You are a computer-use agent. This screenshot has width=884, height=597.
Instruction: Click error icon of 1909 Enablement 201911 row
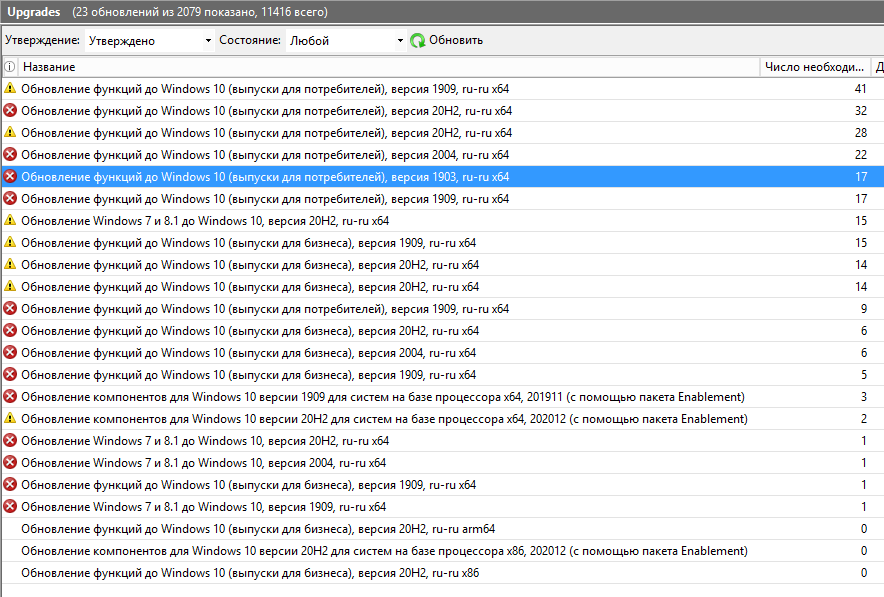point(10,396)
